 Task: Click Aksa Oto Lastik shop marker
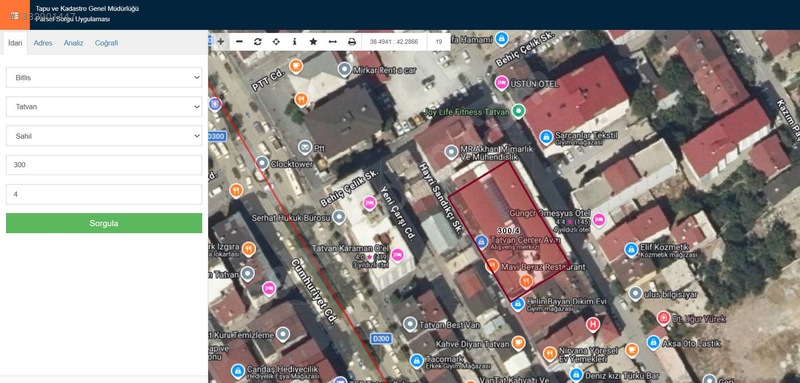pyautogui.click(x=653, y=343)
